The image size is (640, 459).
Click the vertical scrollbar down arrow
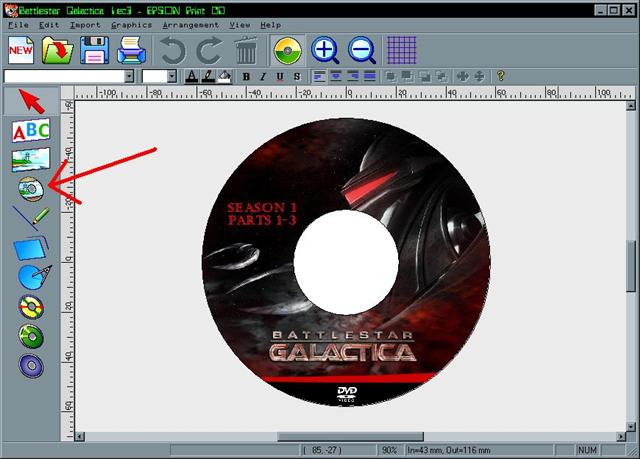(x=631, y=427)
